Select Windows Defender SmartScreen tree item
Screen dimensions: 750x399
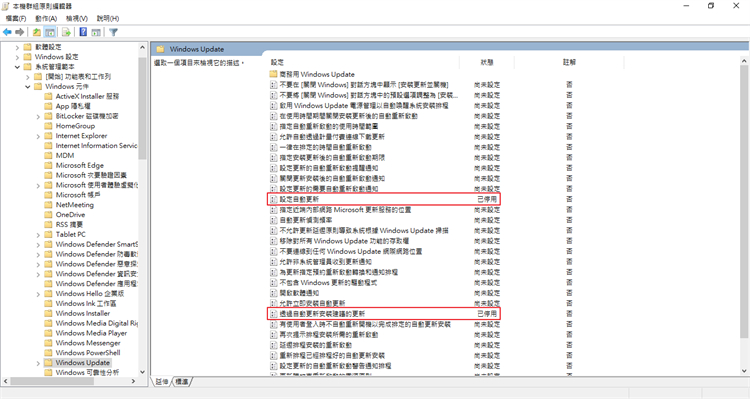click(97, 244)
